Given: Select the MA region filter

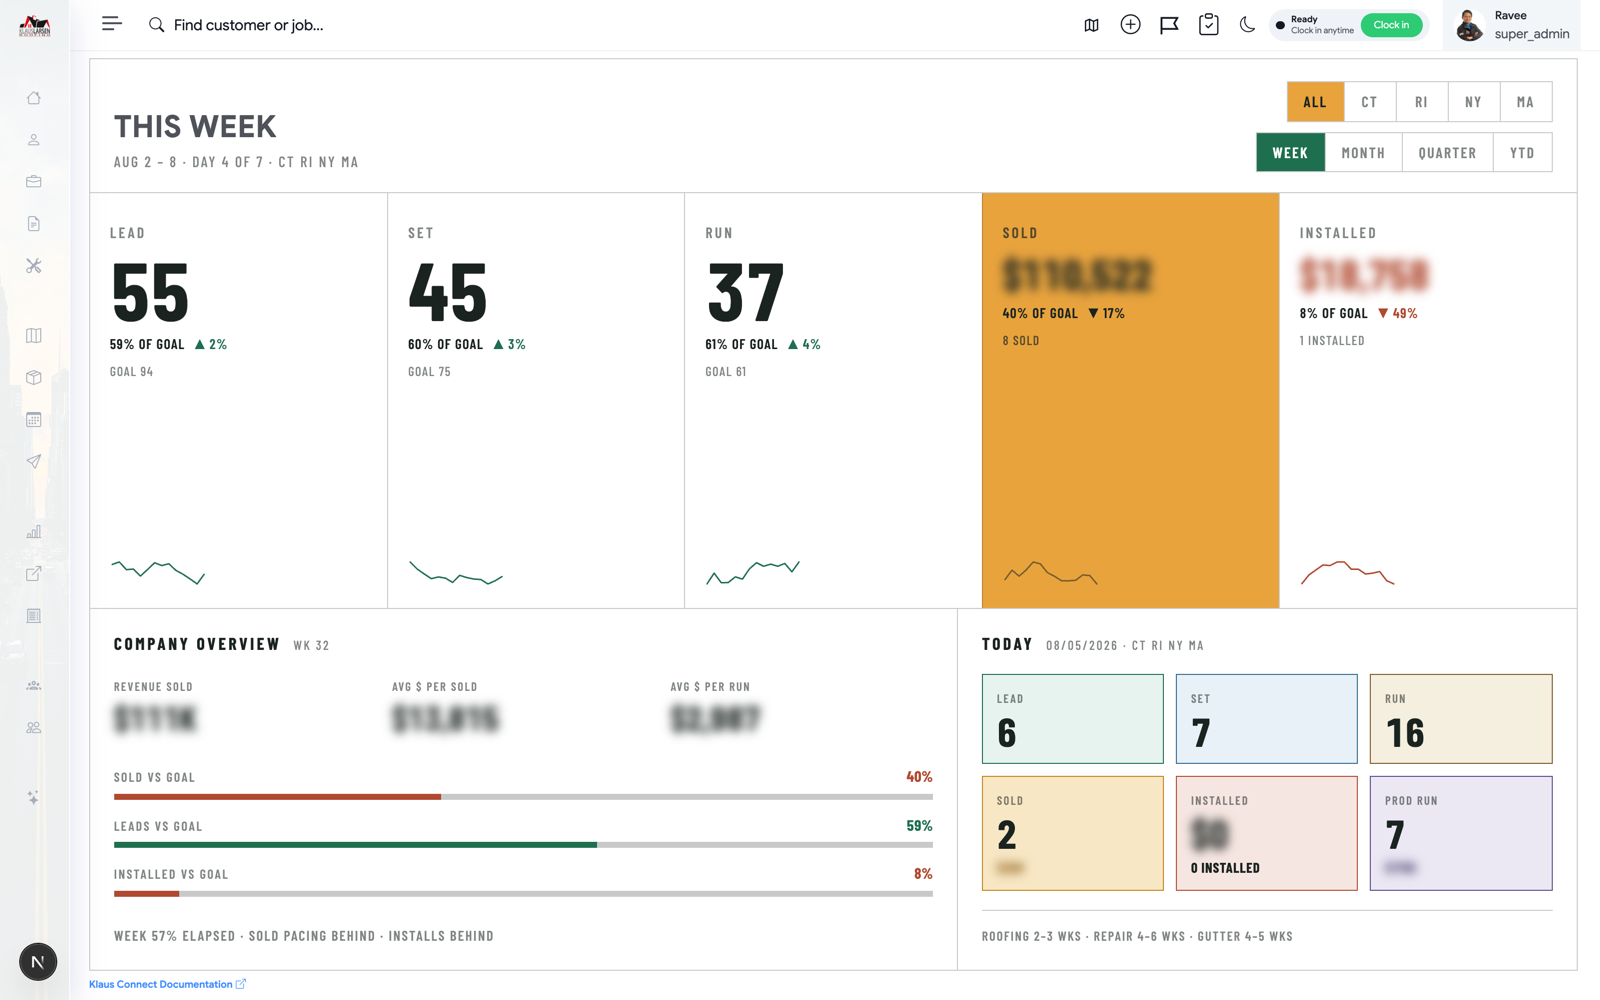Looking at the screenshot, I should pos(1525,102).
